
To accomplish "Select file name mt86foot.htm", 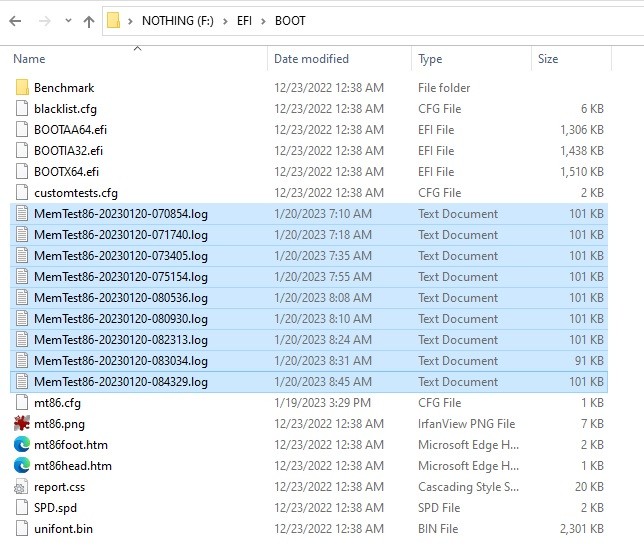I will coord(71,445).
